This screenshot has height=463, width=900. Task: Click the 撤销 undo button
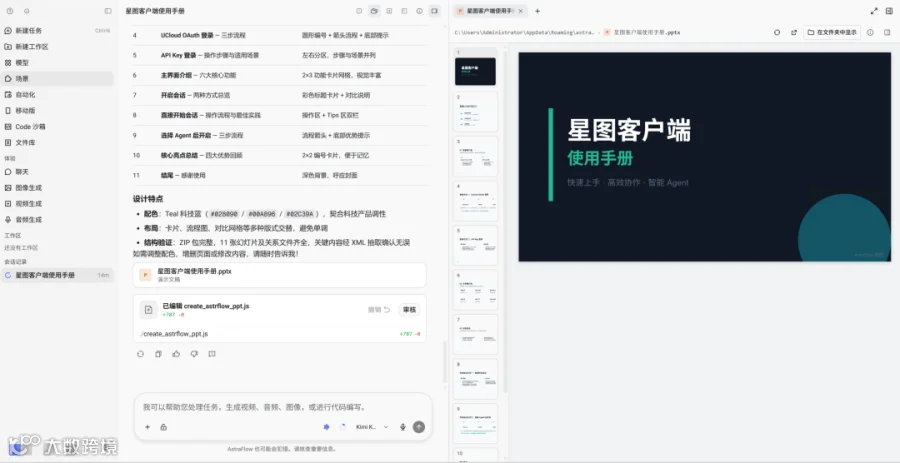point(379,310)
